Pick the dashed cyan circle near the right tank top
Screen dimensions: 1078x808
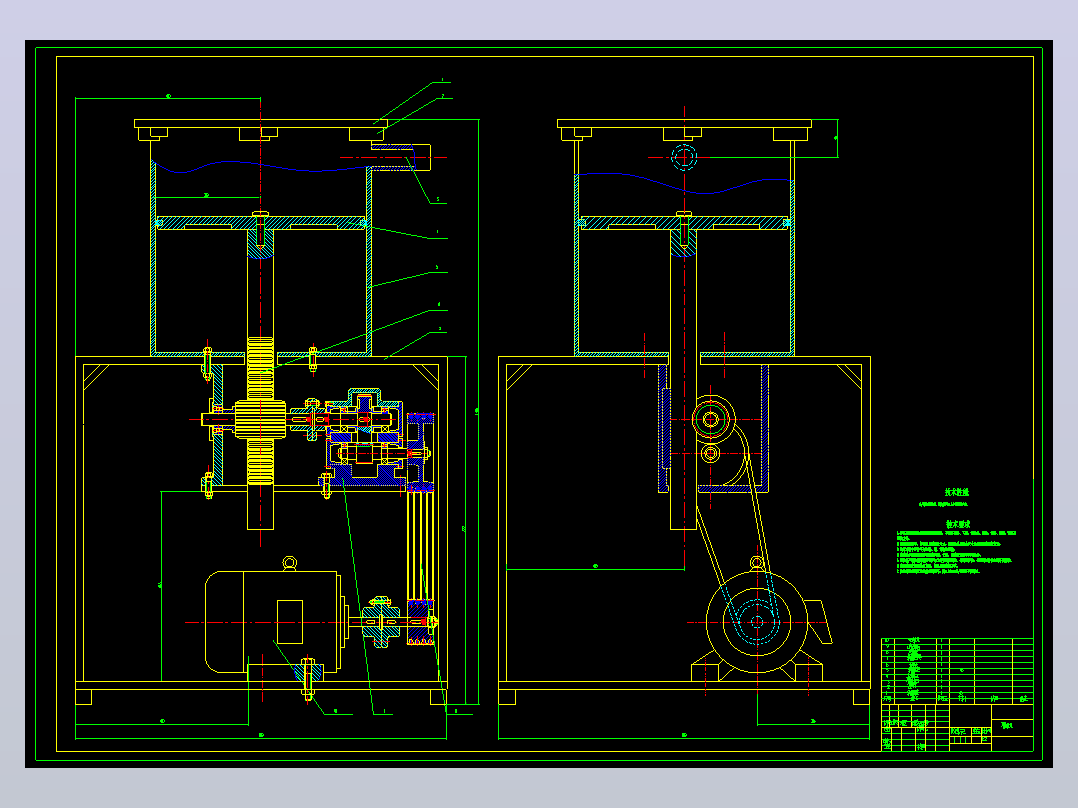click(x=684, y=157)
